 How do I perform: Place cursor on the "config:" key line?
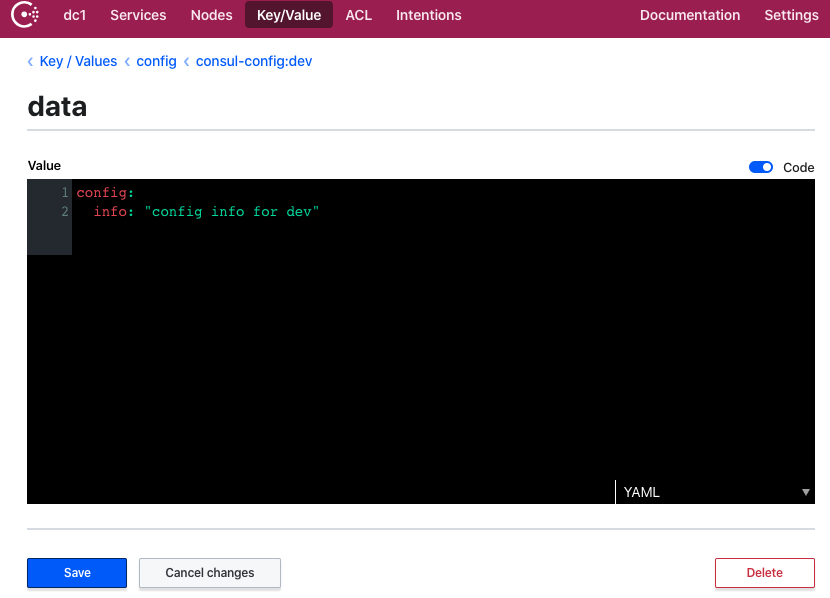(x=105, y=193)
